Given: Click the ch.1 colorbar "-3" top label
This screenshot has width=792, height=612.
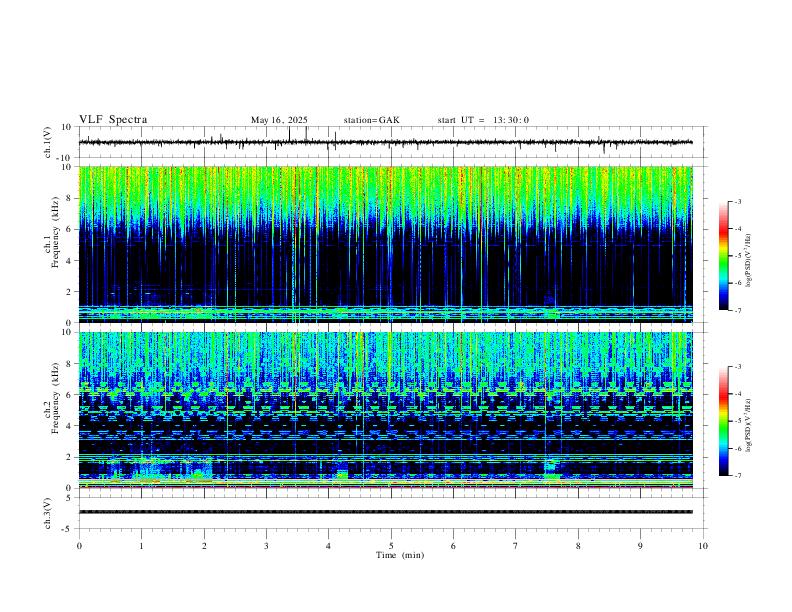Looking at the screenshot, I should tap(737, 201).
